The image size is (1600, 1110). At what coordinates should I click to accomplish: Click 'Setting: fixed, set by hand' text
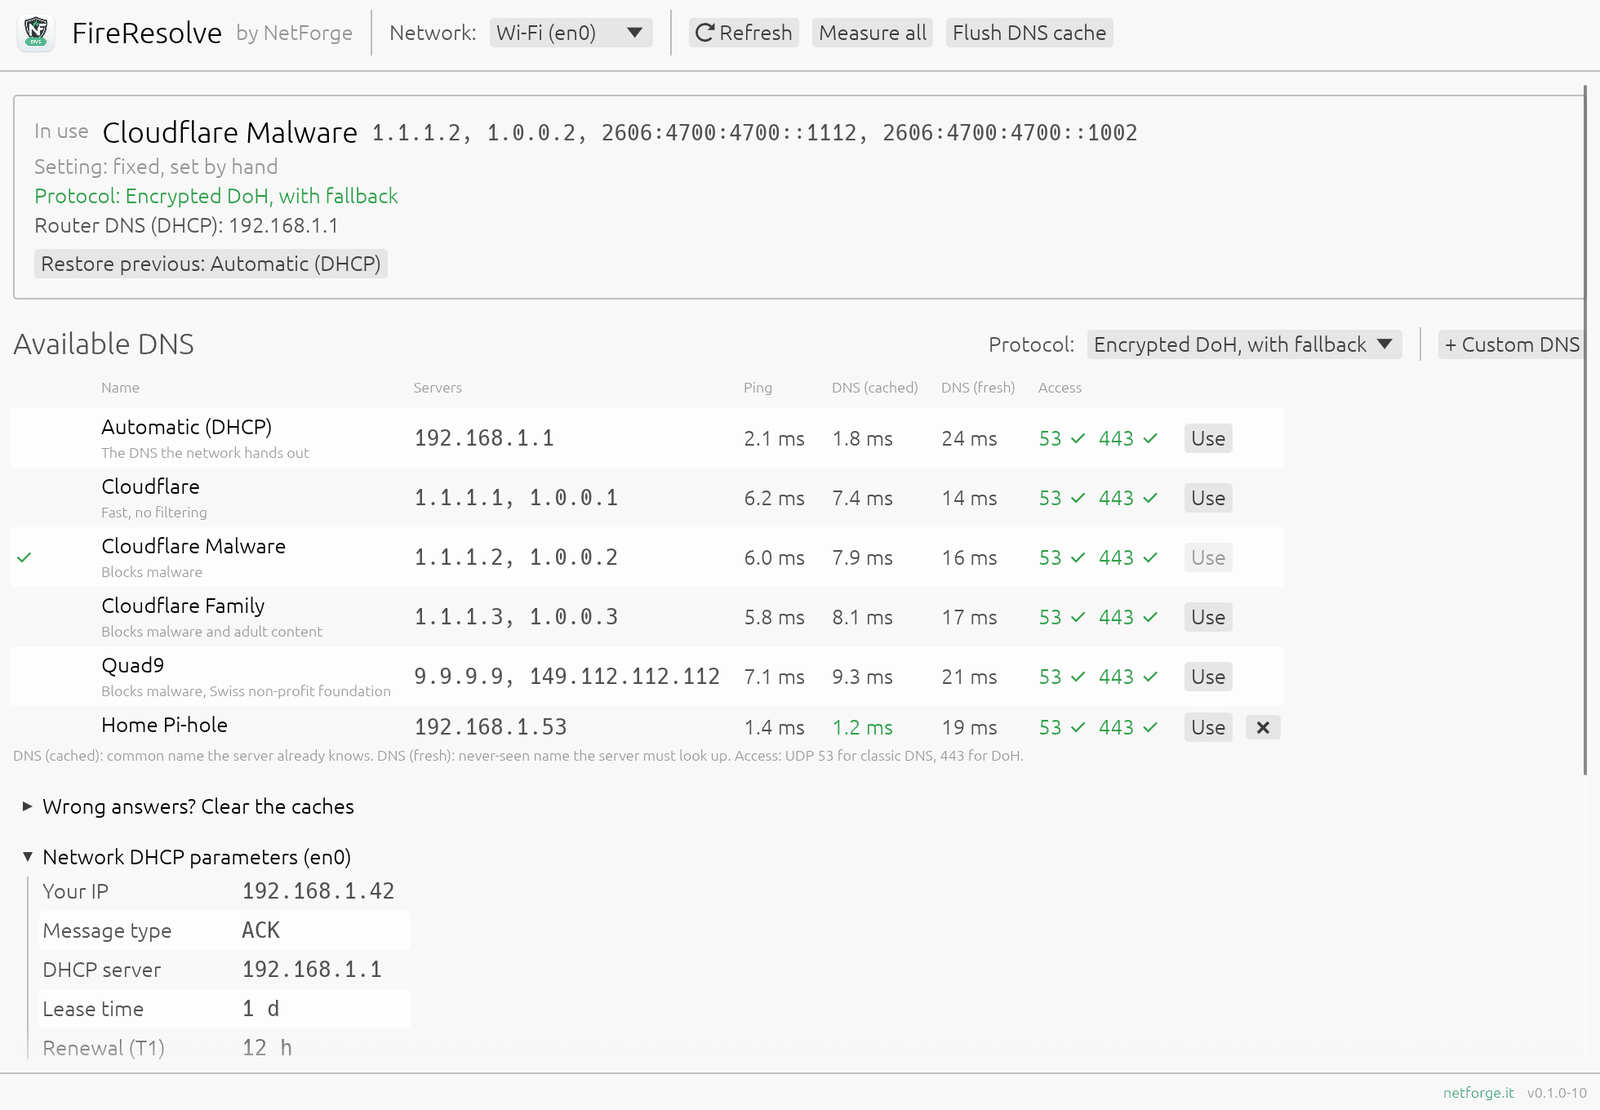pyautogui.click(x=156, y=167)
